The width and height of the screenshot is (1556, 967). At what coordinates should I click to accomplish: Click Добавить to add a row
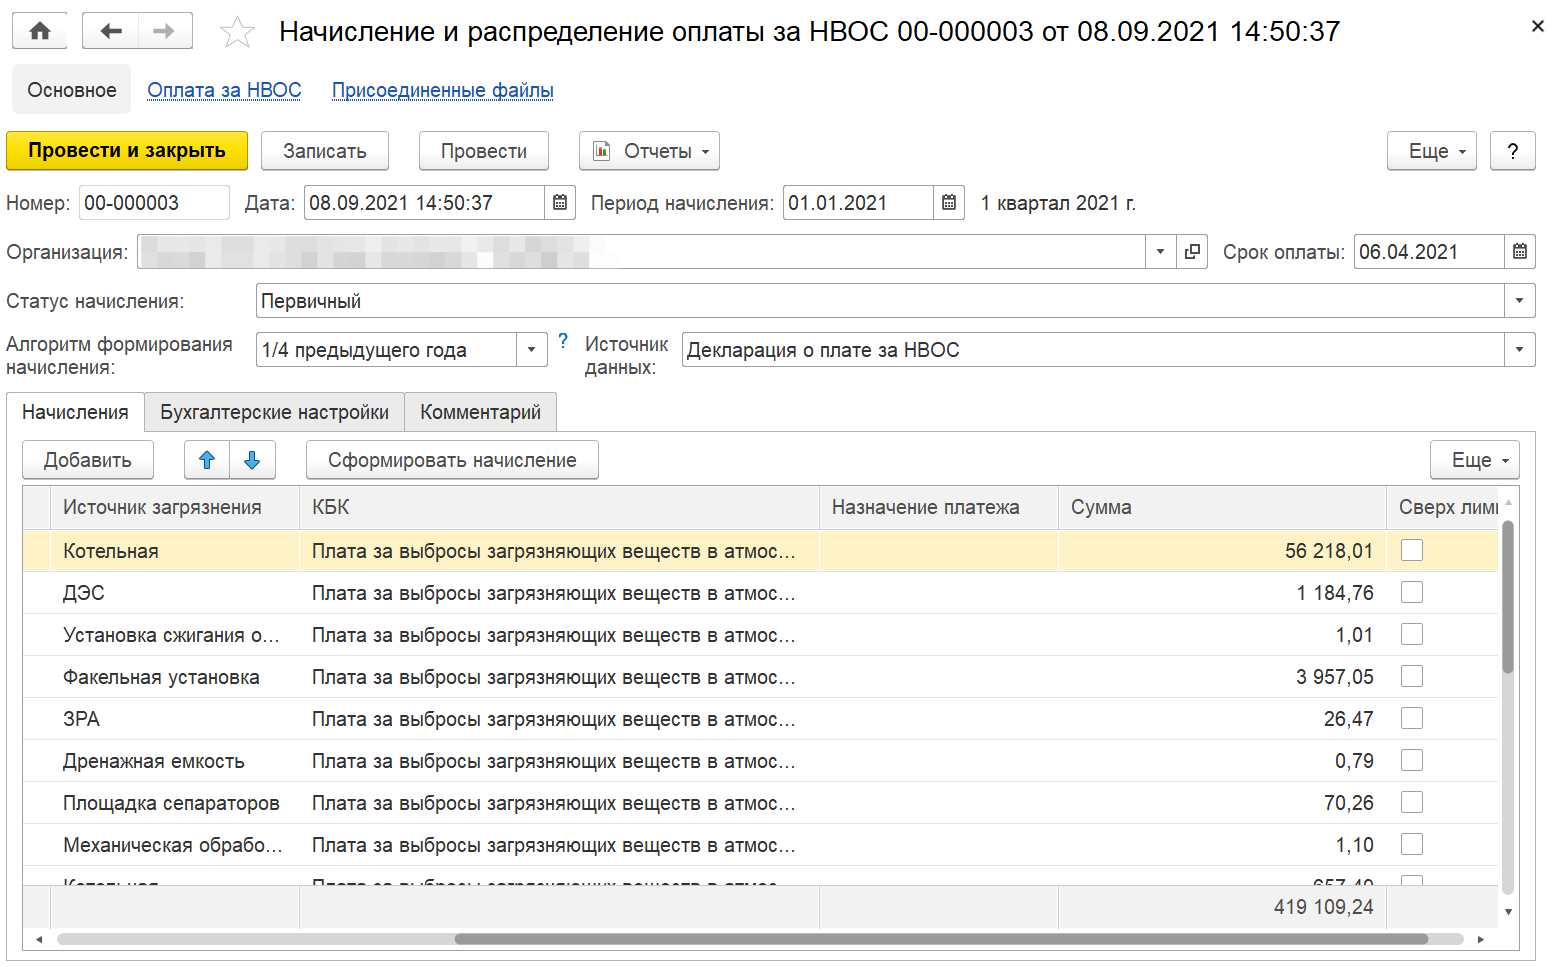pyautogui.click(x=88, y=460)
